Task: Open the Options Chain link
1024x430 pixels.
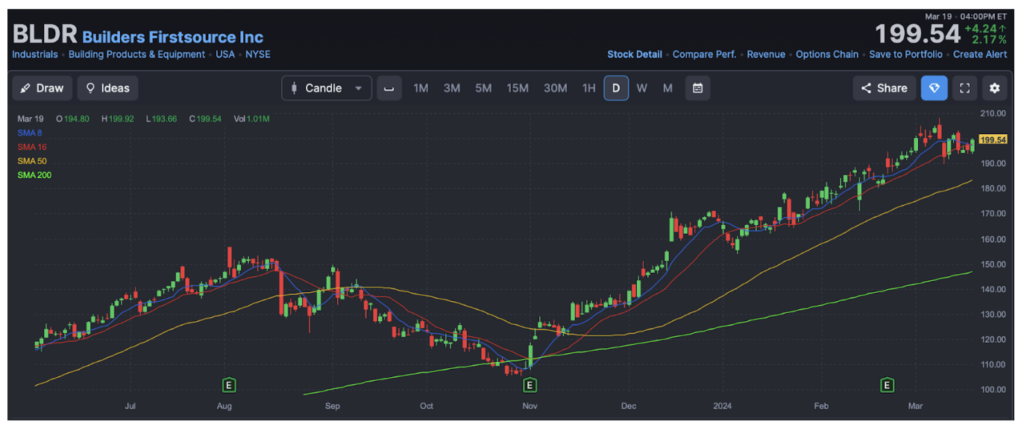Action: pos(827,54)
